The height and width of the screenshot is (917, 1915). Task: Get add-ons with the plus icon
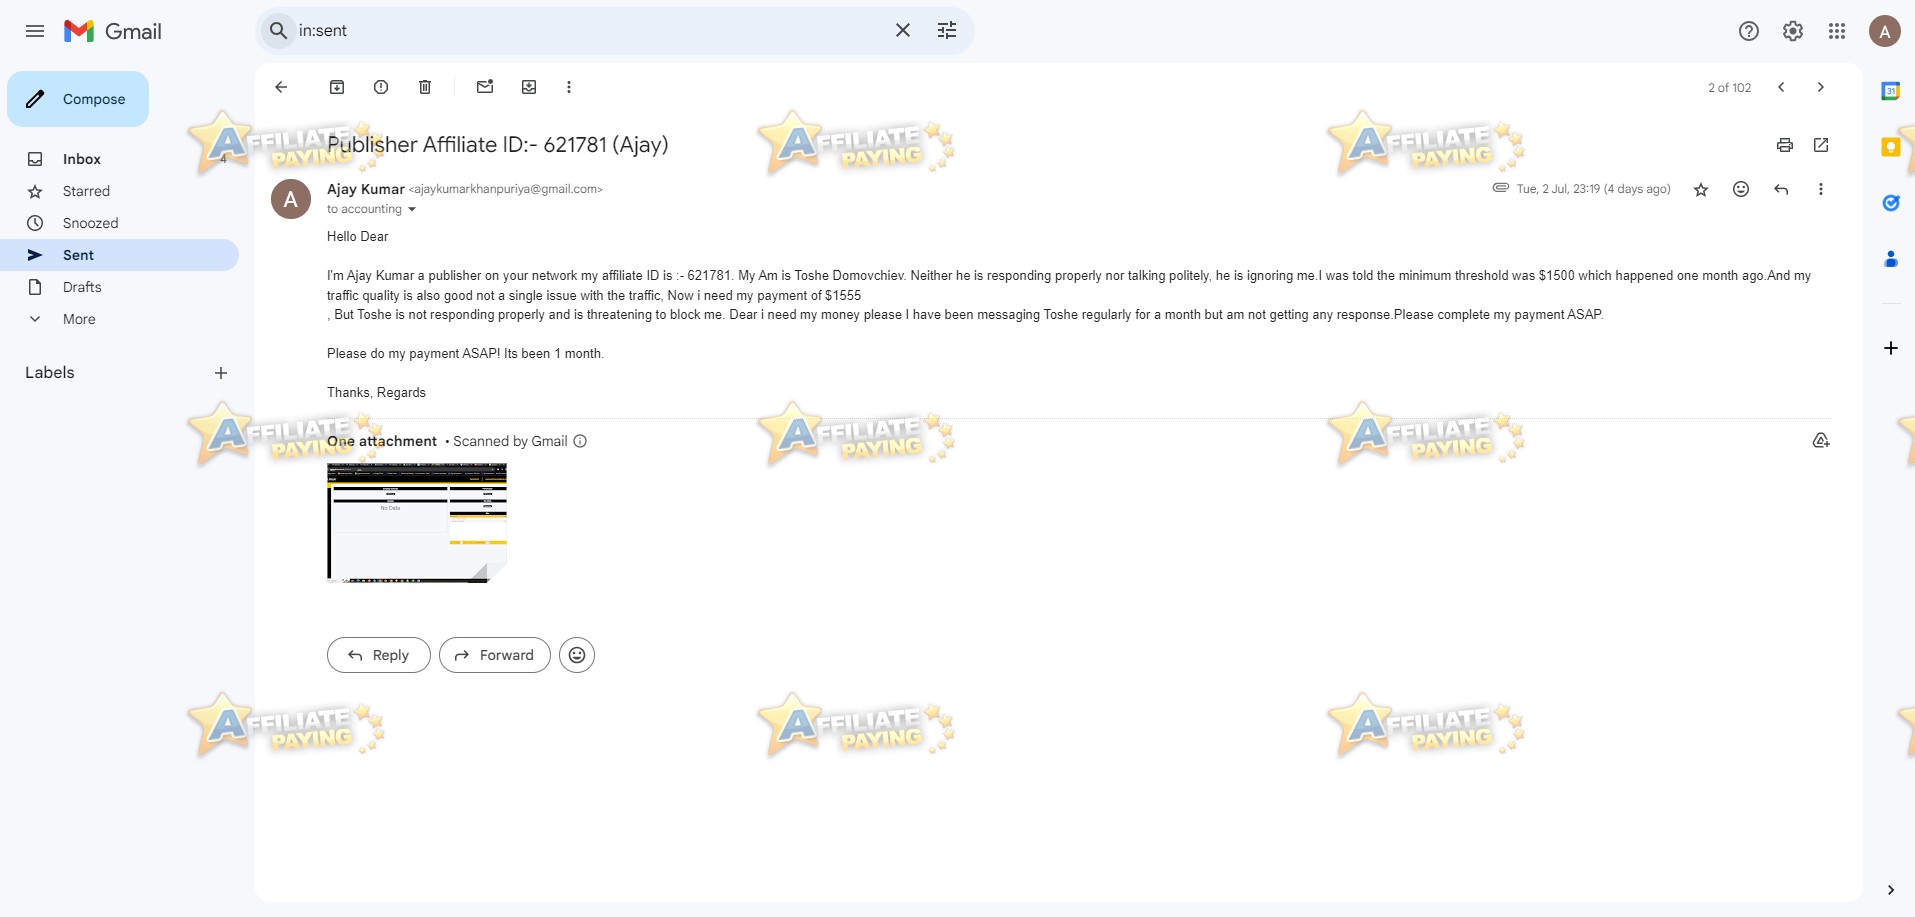1891,348
